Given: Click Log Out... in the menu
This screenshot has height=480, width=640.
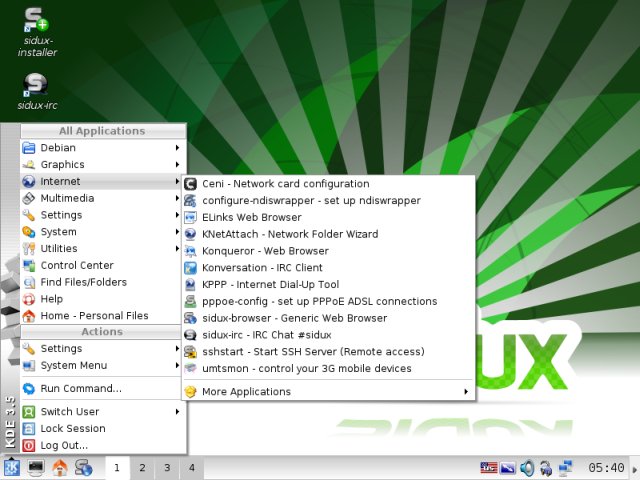Looking at the screenshot, I should (64, 445).
